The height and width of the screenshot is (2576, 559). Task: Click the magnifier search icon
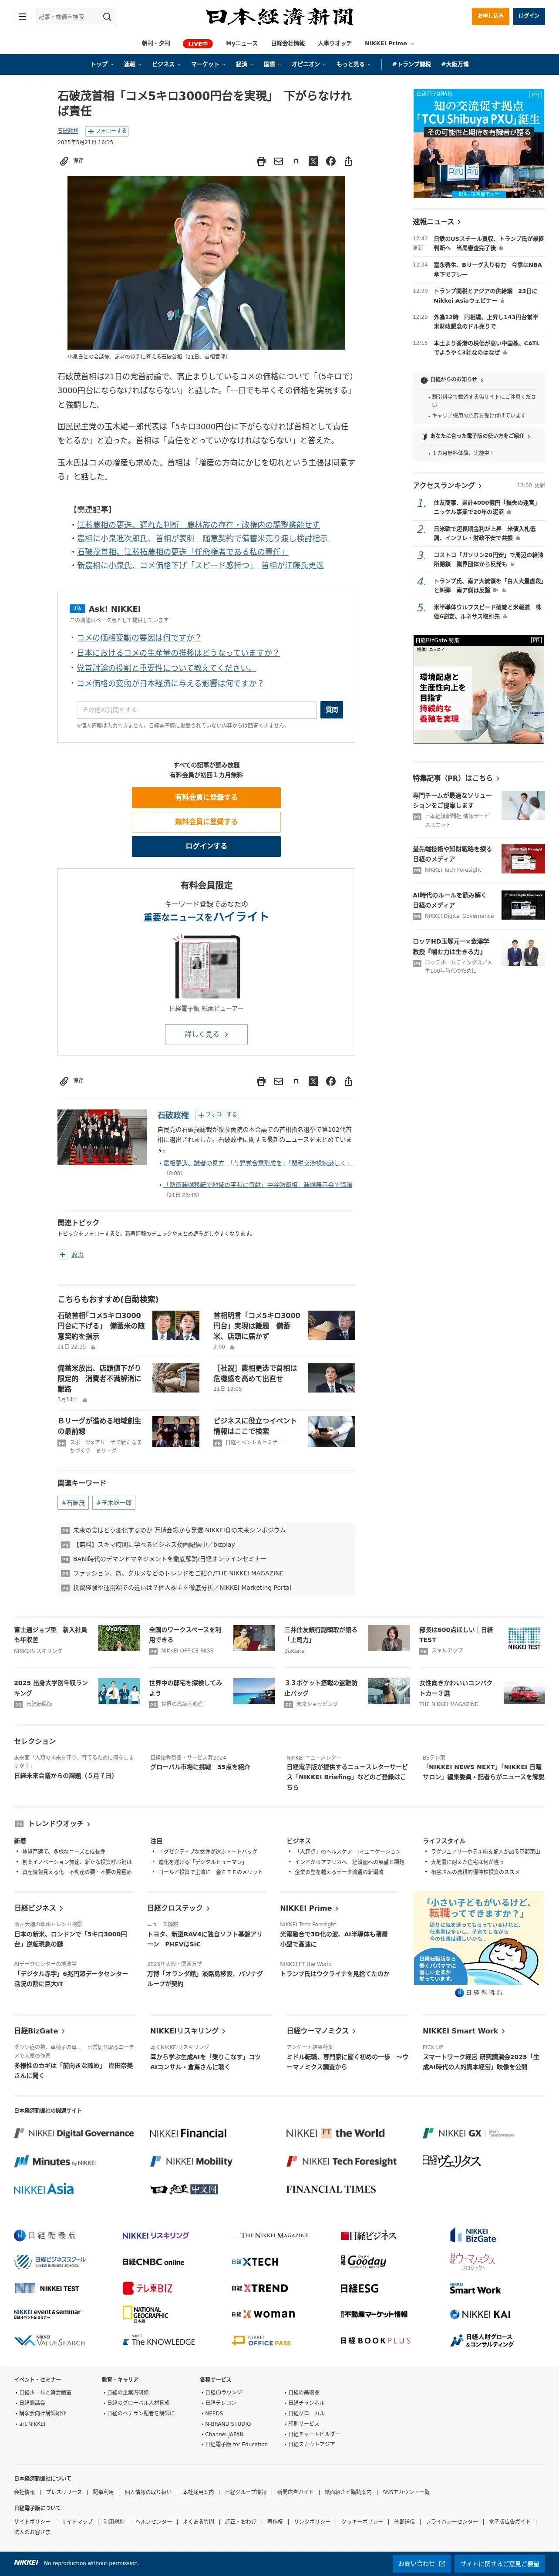coord(107,16)
